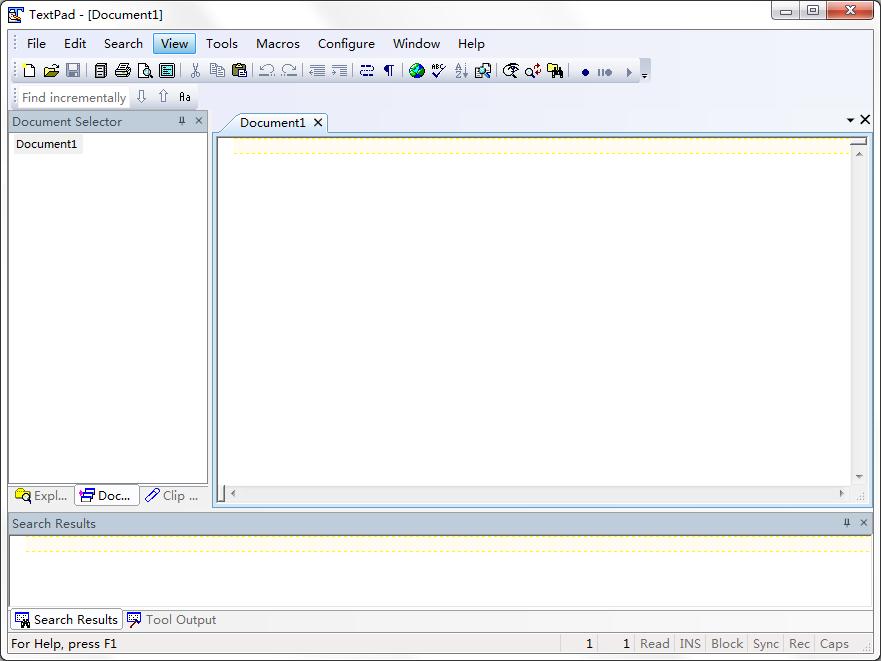
Task: Unpin the Document Selector panel
Action: pyautogui.click(x=180, y=121)
